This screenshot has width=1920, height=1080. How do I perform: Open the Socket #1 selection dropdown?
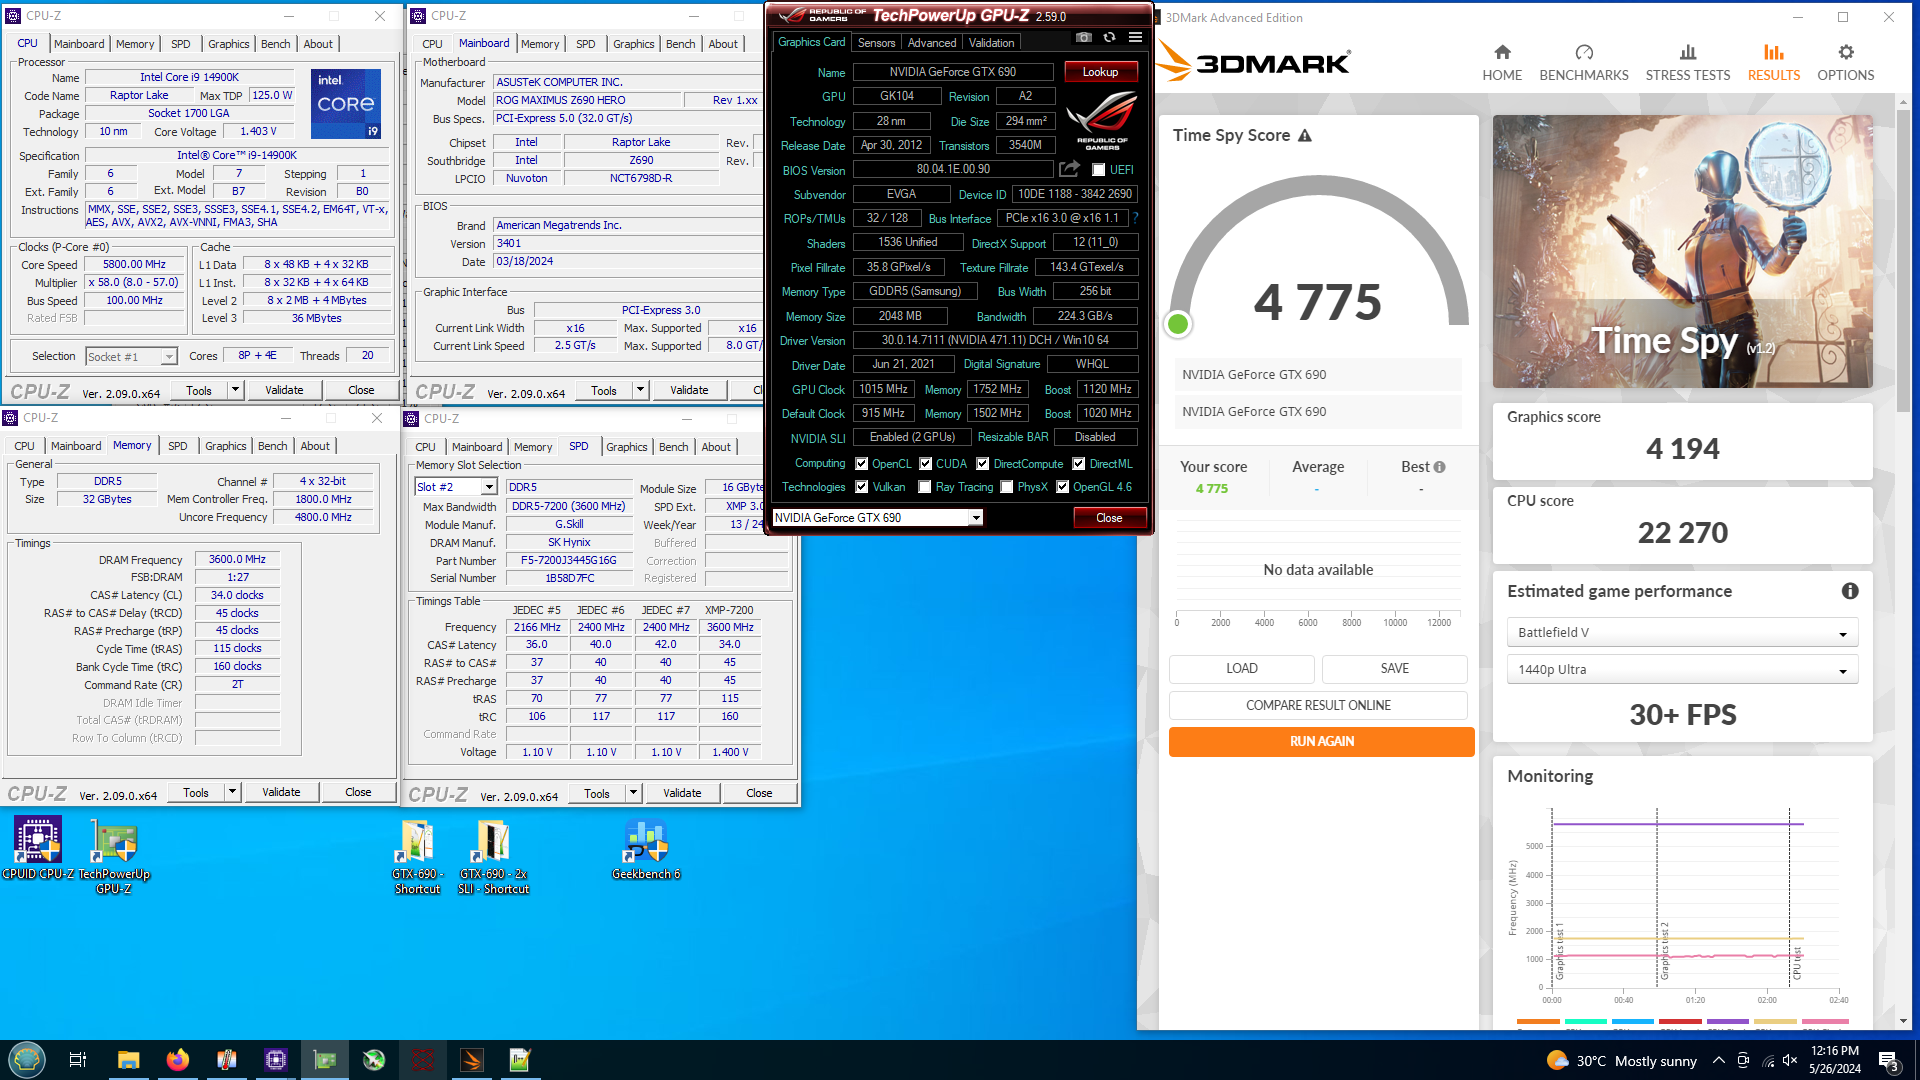click(131, 357)
